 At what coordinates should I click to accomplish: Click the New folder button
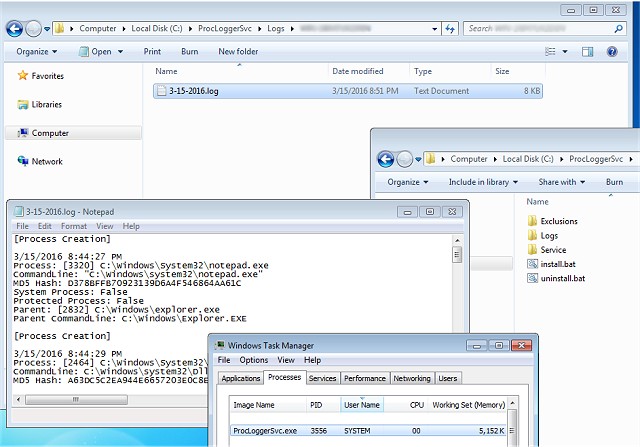(238, 51)
